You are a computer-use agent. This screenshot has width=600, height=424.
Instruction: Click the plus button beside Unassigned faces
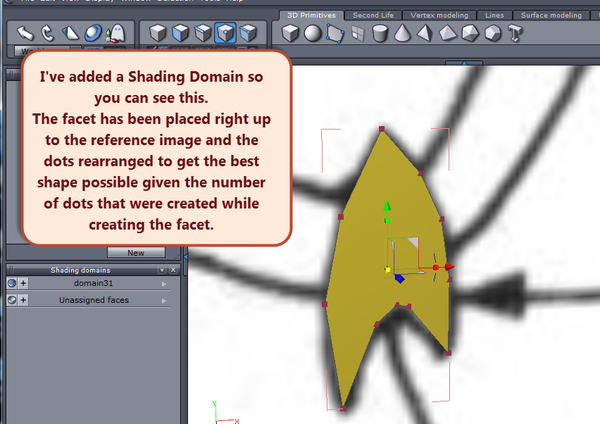click(x=23, y=300)
